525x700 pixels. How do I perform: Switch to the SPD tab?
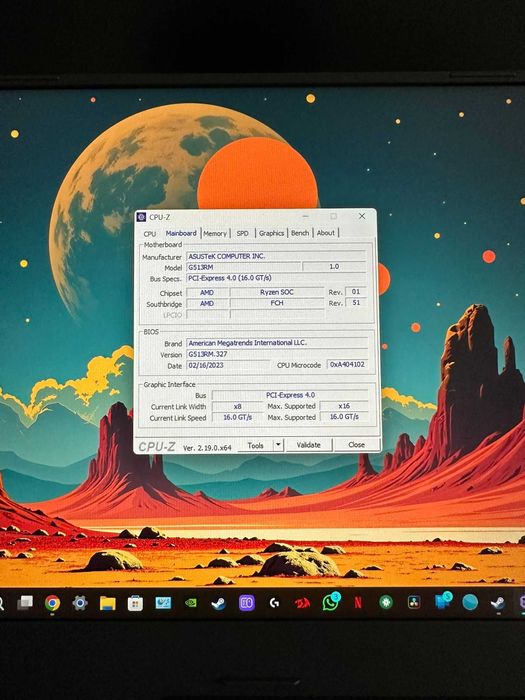click(242, 233)
